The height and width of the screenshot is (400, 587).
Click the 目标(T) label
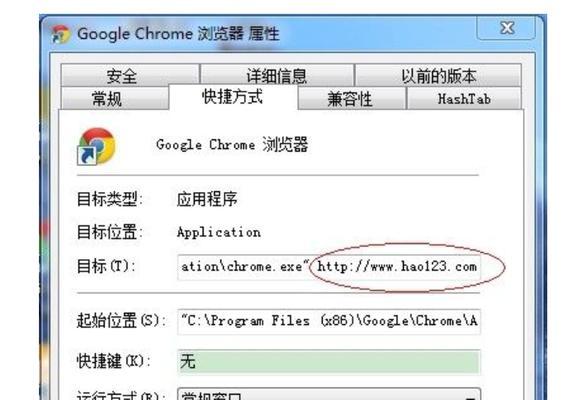click(x=106, y=267)
